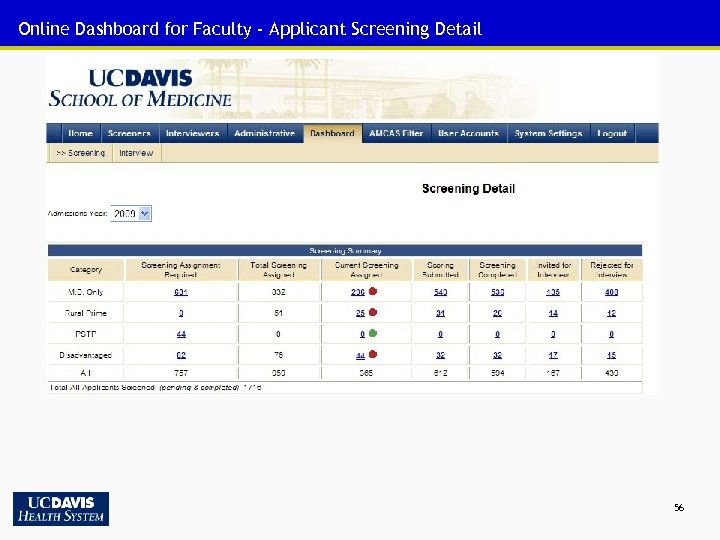Open Disadvantaged Invited for Interview link
This screenshot has height=540, width=720.
[553, 355]
